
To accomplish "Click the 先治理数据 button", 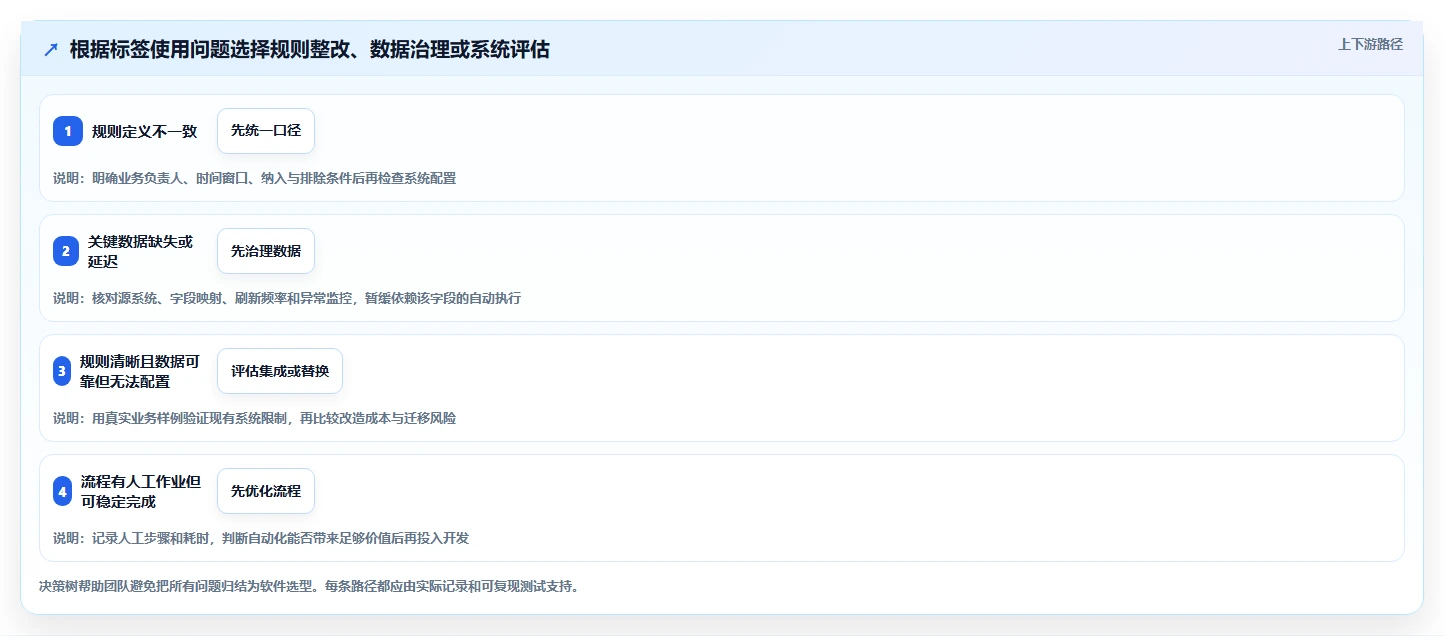I will point(266,251).
